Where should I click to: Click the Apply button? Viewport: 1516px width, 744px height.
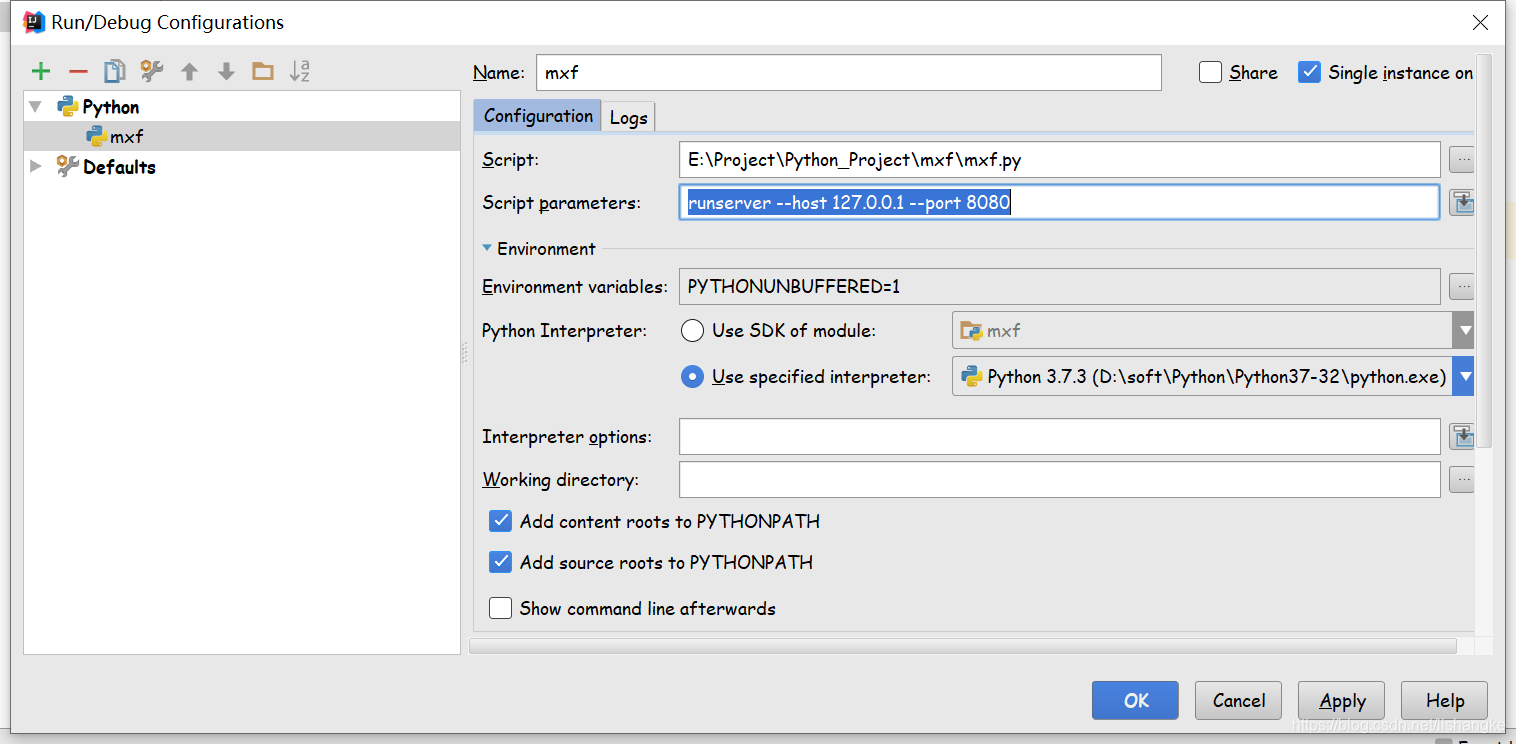pyautogui.click(x=1341, y=700)
